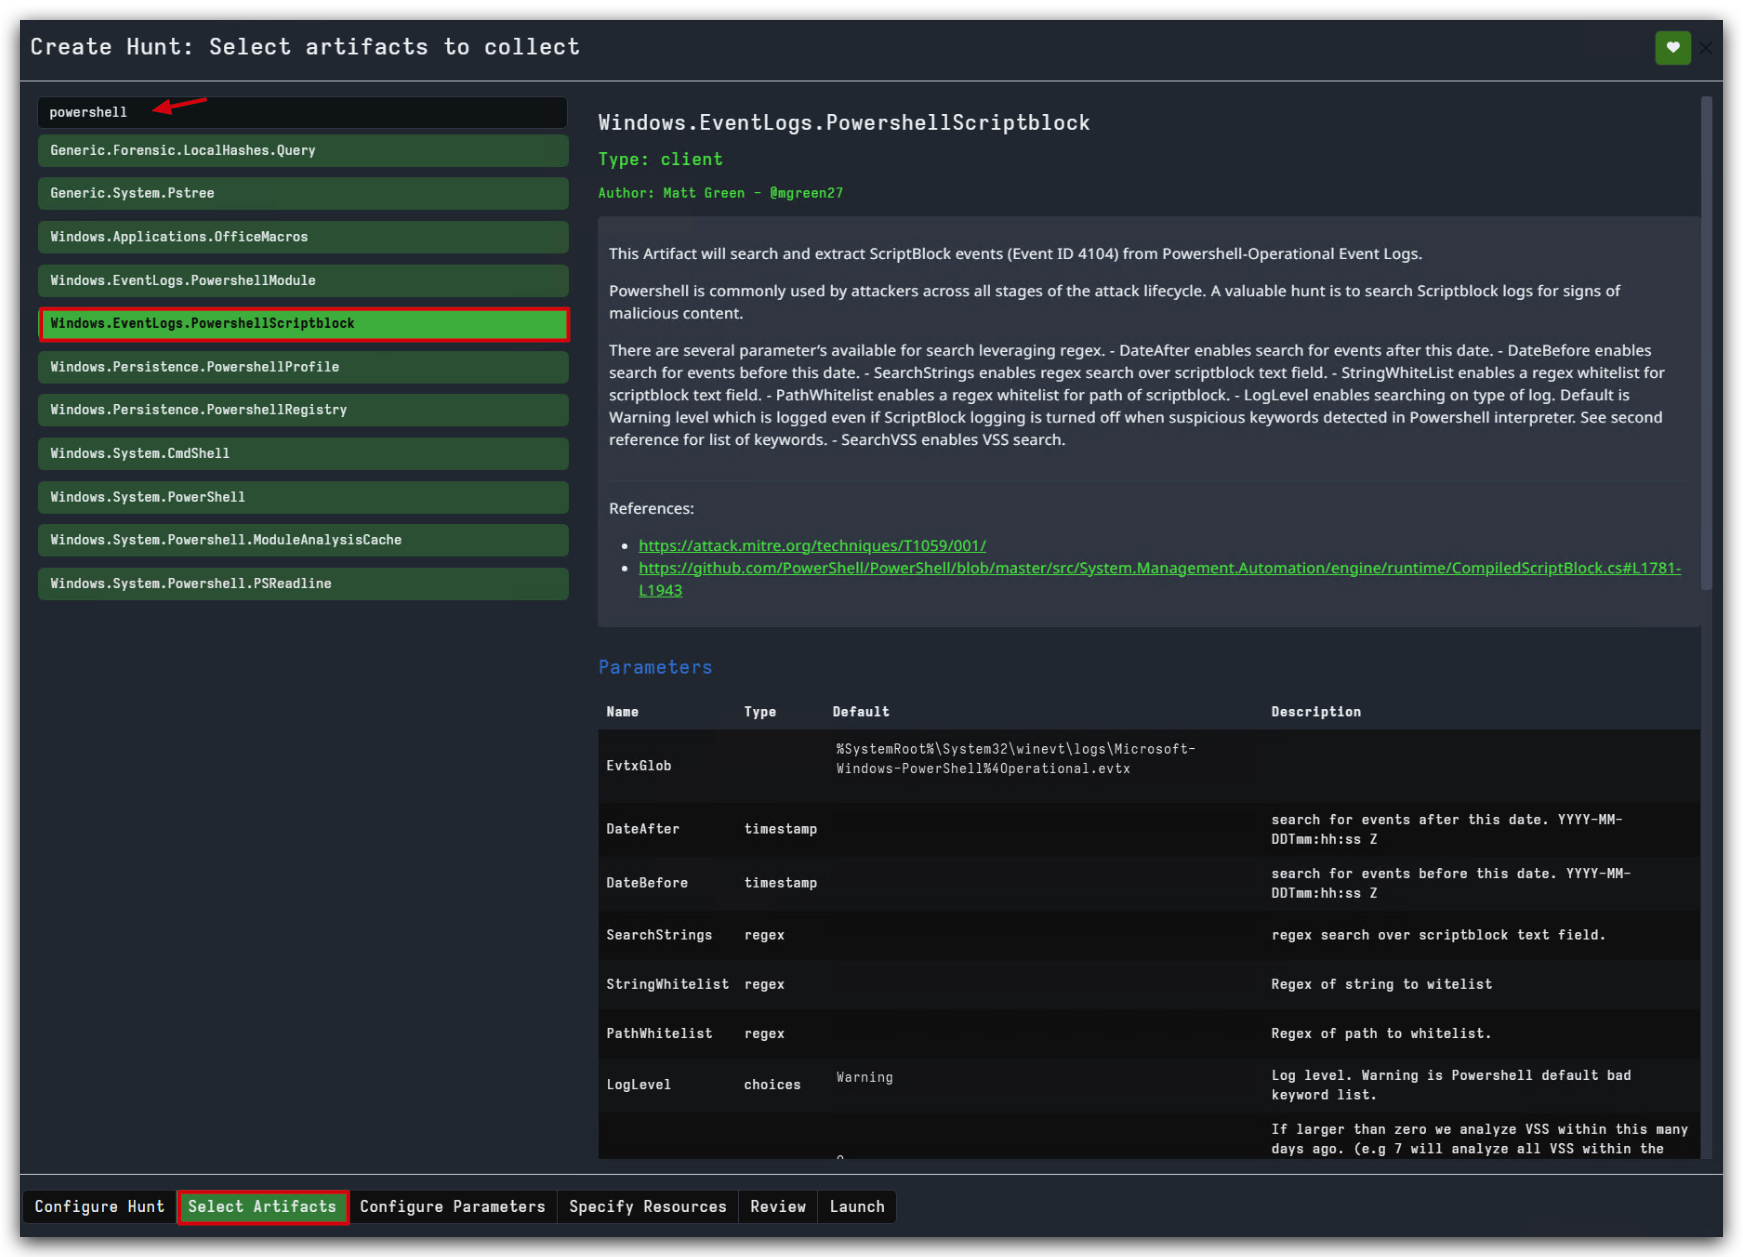
Task: Click the Description column header
Action: pyautogui.click(x=1316, y=712)
